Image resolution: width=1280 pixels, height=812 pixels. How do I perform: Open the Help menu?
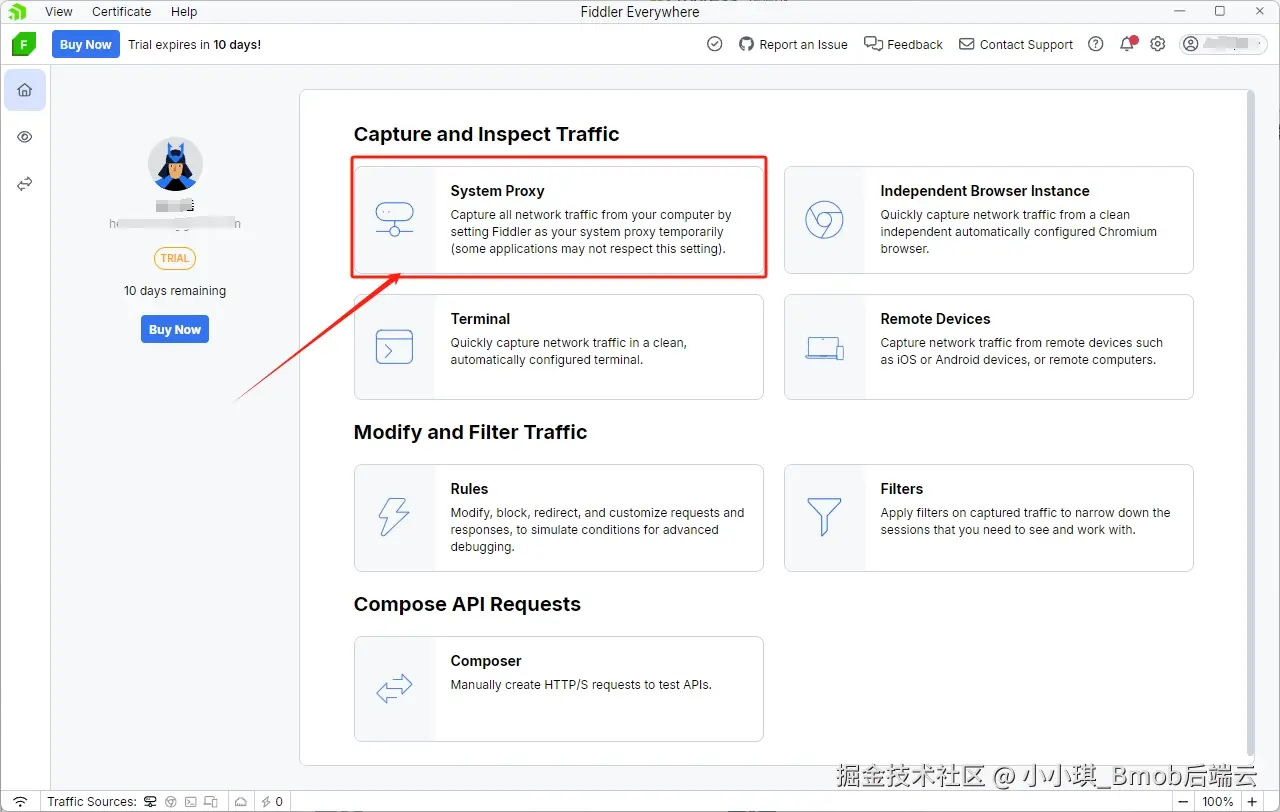(x=184, y=11)
